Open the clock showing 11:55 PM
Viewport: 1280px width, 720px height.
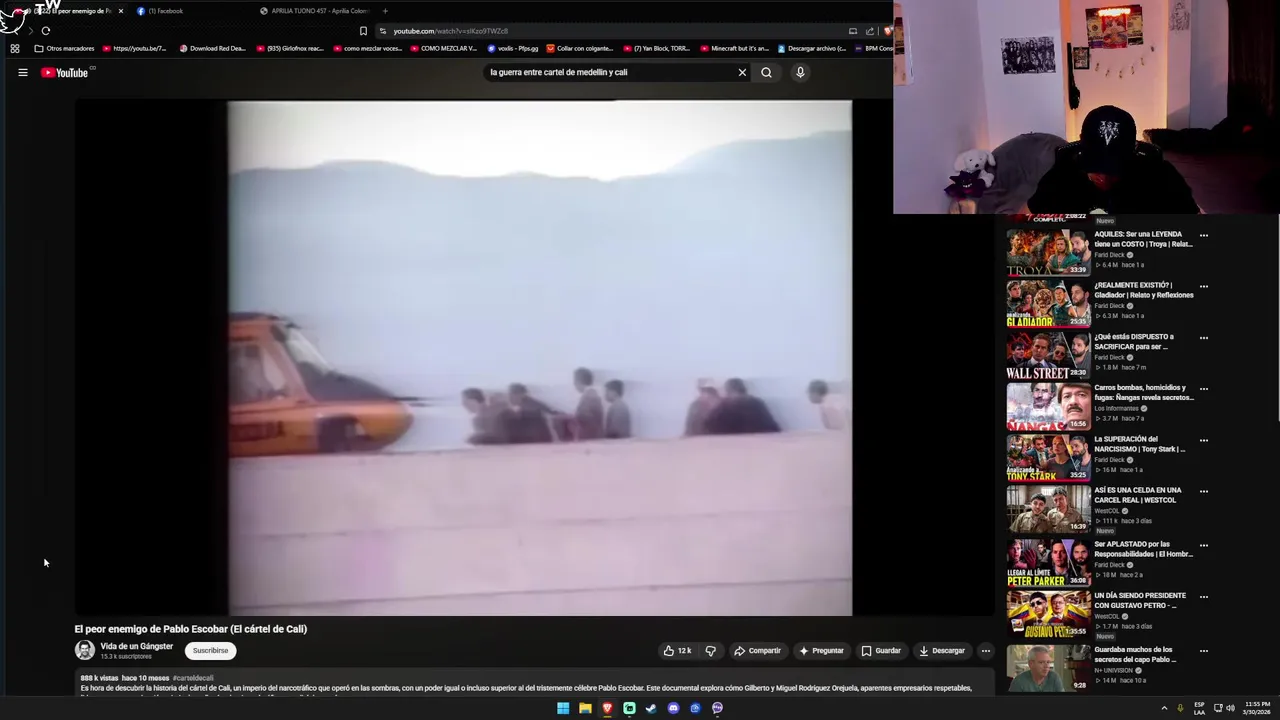pos(1257,708)
